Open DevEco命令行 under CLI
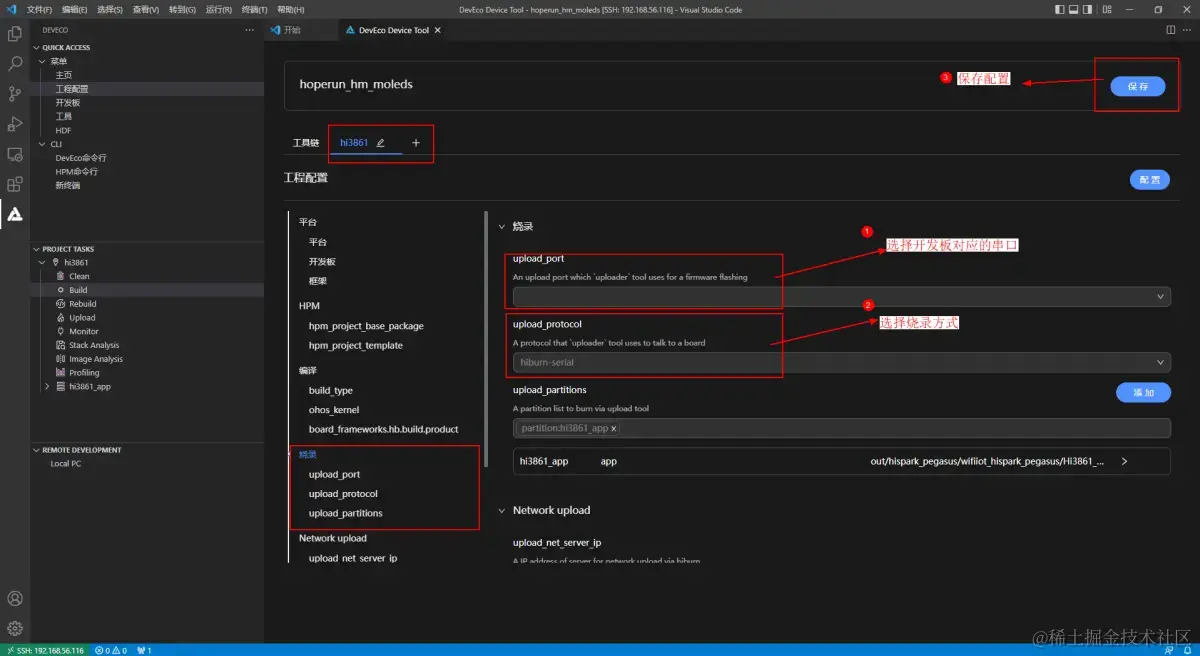 point(81,158)
